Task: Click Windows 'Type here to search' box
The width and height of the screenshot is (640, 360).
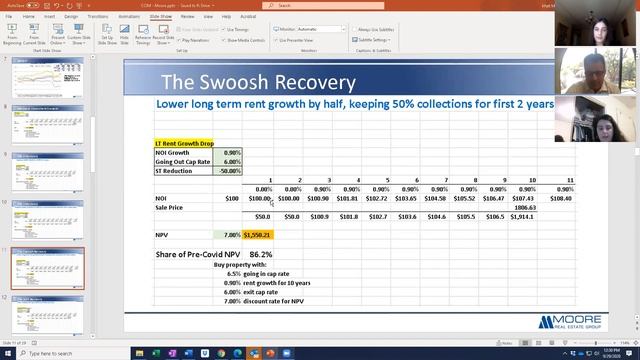Action: point(73,353)
